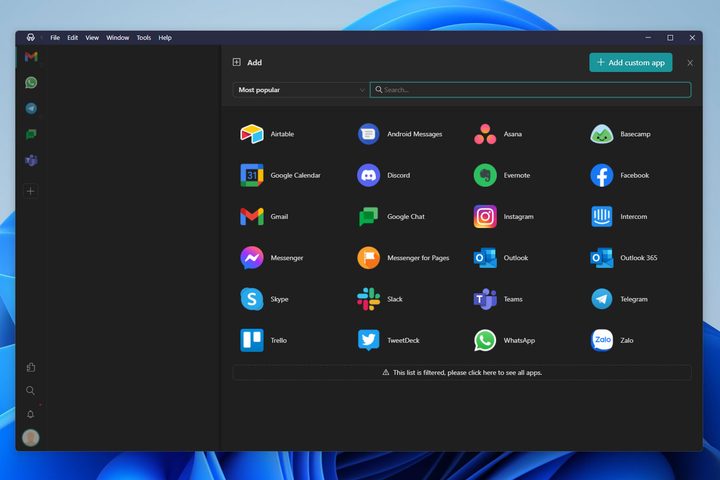Add the Trello app

click(264, 340)
